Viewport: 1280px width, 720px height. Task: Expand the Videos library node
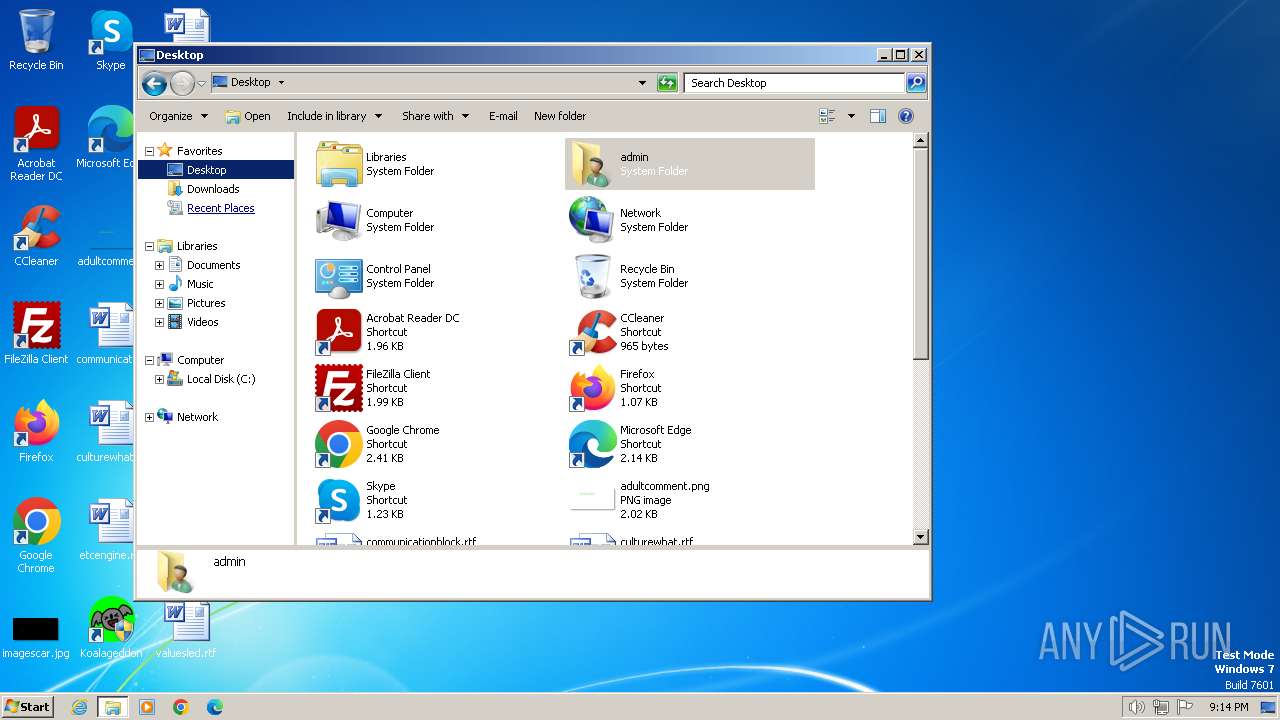pyautogui.click(x=159, y=322)
